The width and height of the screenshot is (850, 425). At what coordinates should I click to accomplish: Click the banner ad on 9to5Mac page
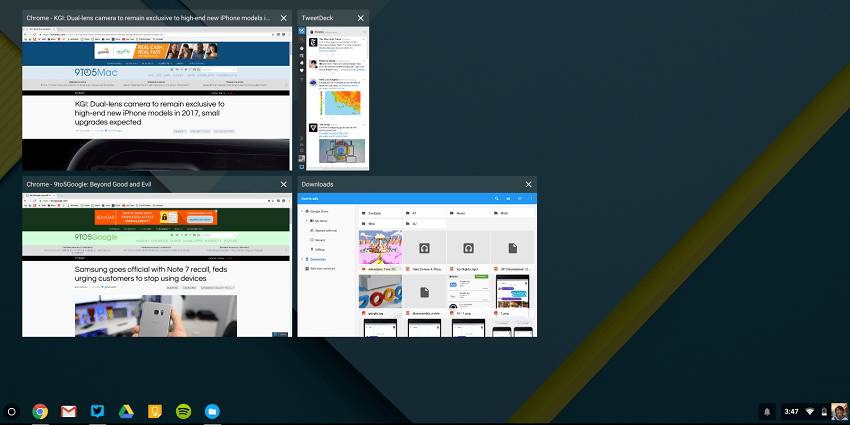pos(156,51)
